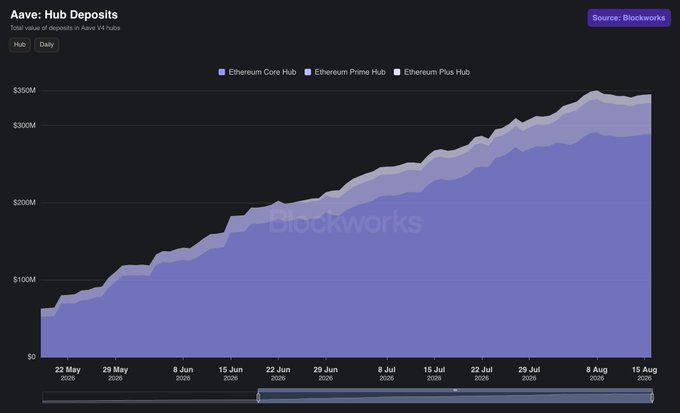Screen dimensions: 680x413
Task: Click the 22 Jul date label
Action: (x=481, y=373)
